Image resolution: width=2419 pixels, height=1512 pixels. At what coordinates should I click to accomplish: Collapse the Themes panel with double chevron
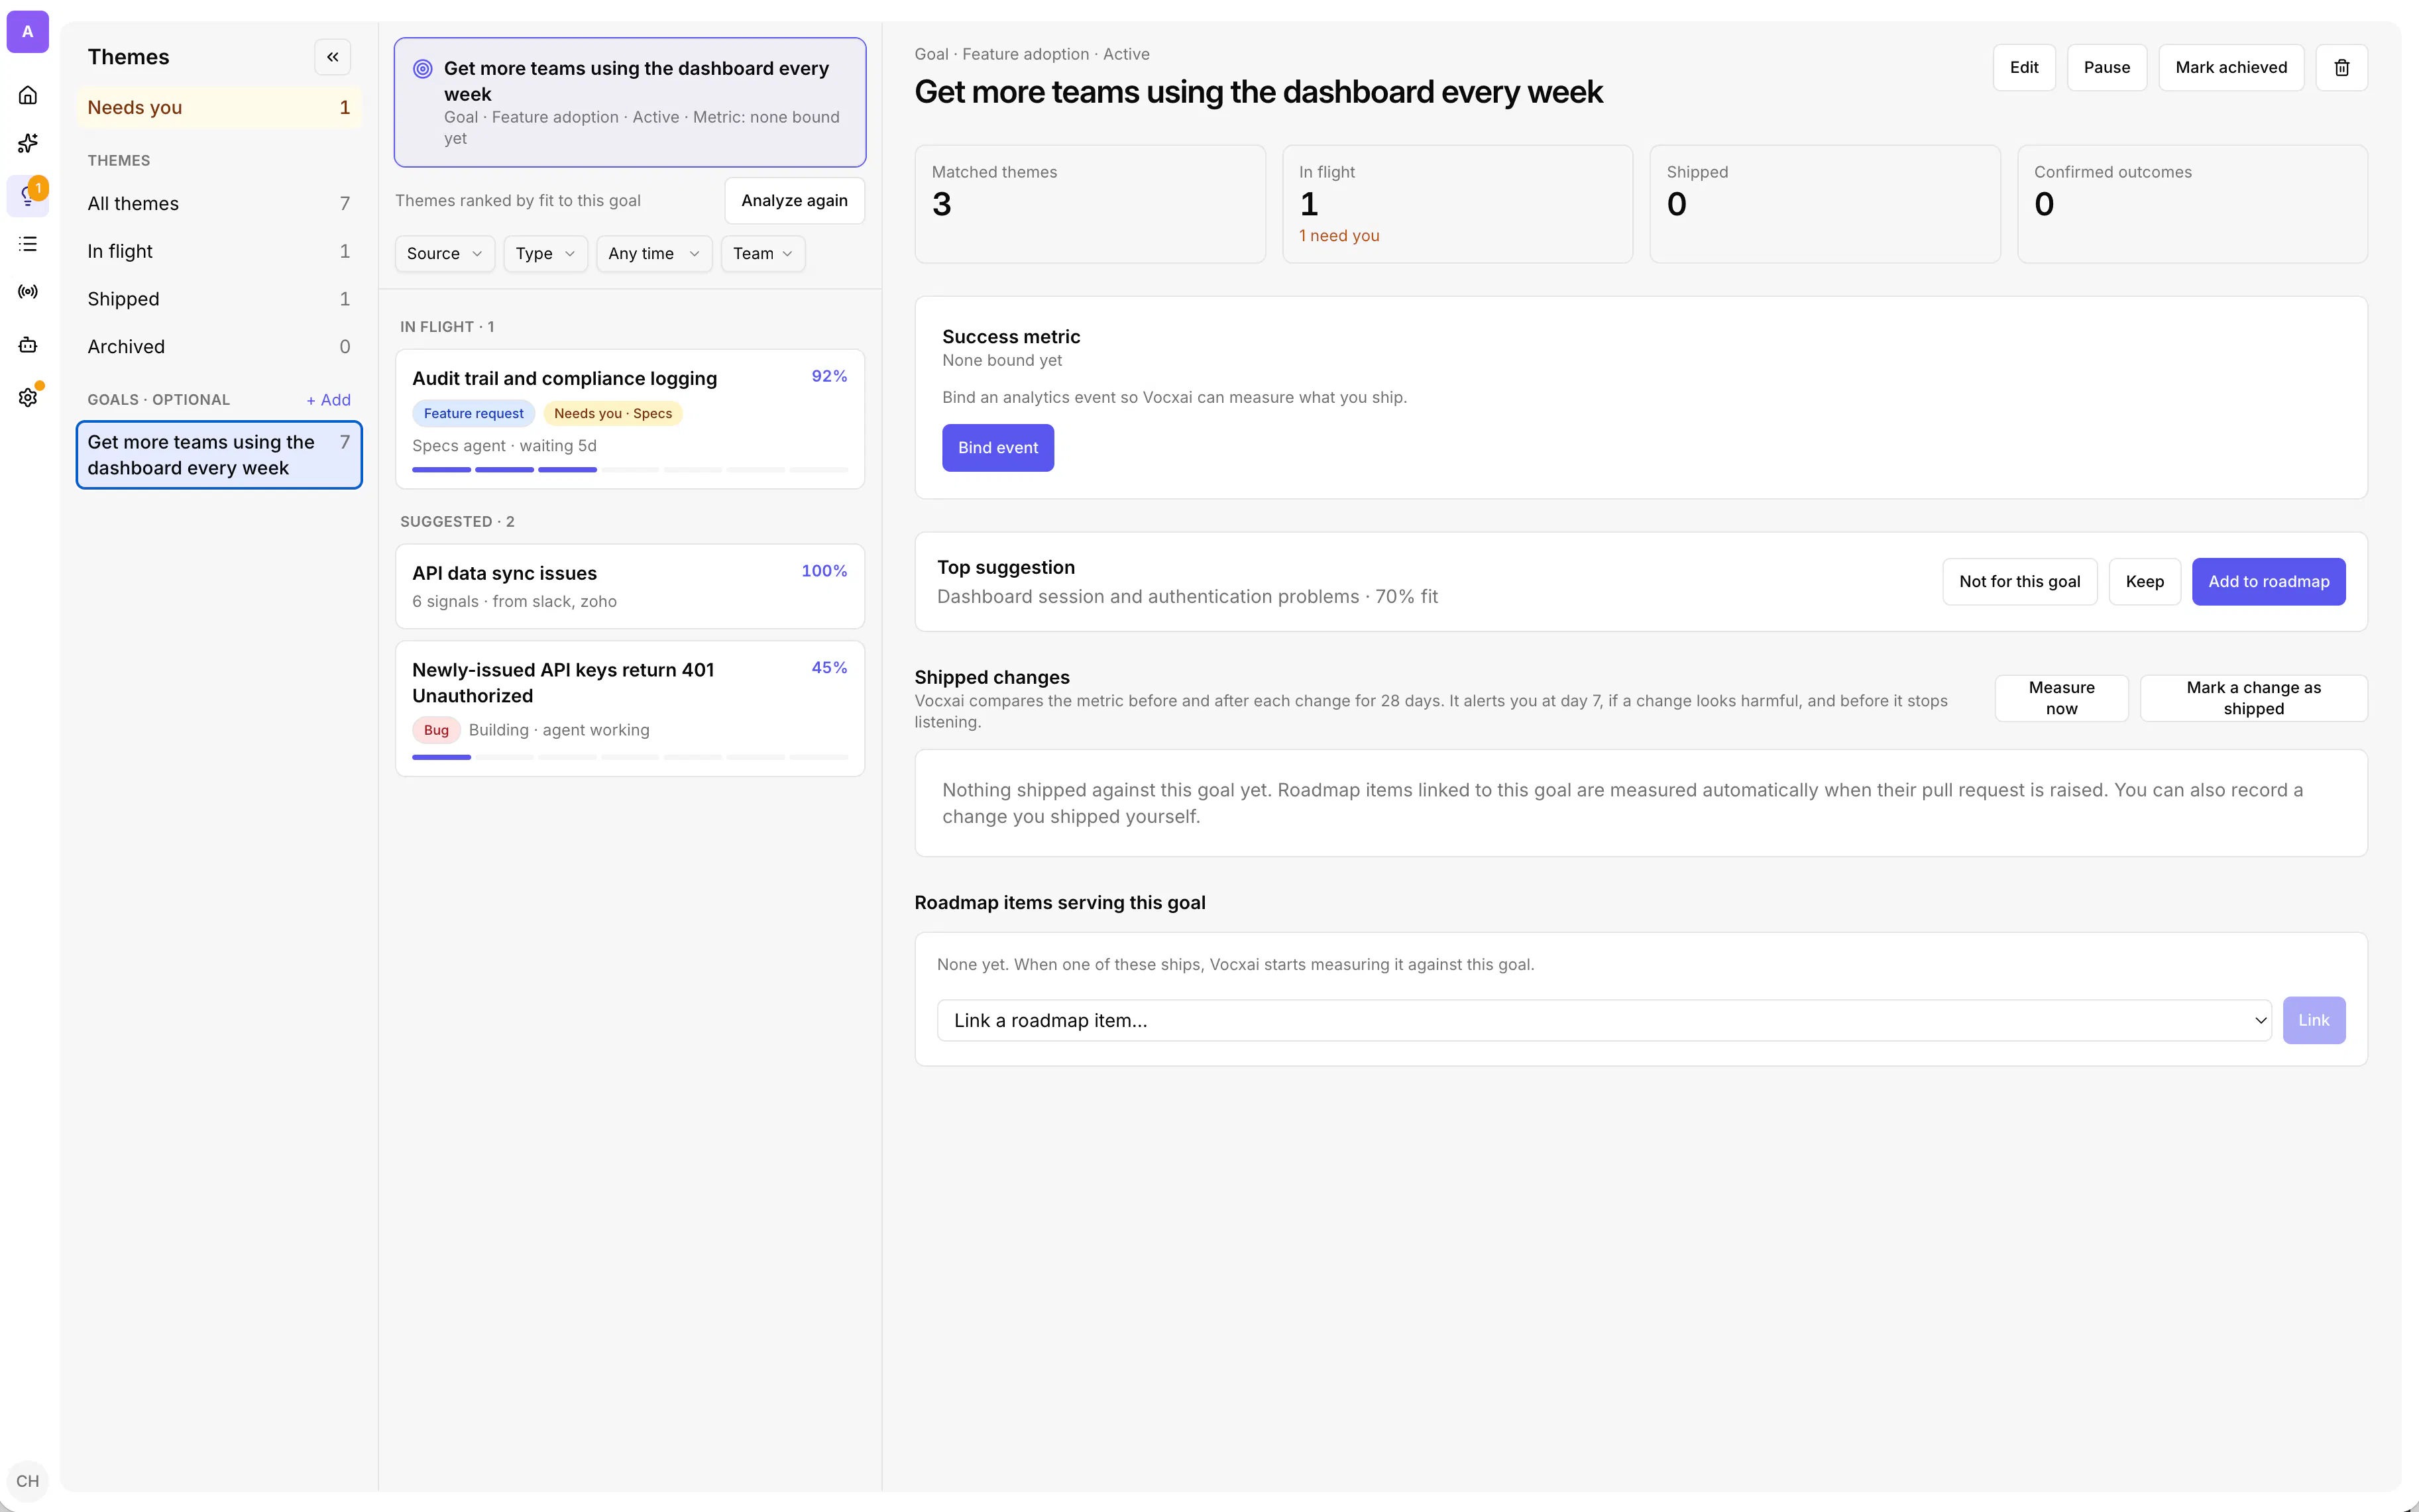coord(333,57)
